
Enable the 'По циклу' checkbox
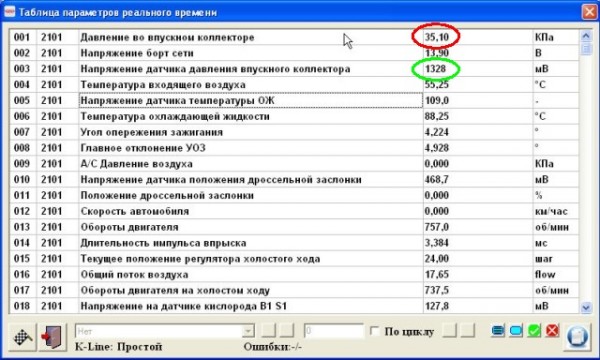tap(375, 331)
